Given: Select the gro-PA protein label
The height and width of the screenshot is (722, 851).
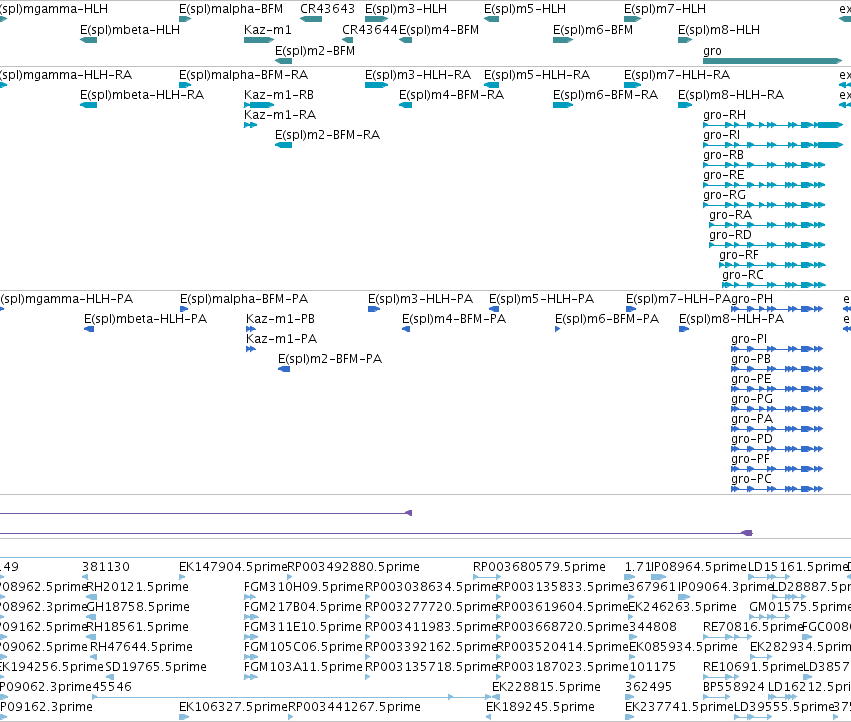Looking at the screenshot, I should 752,420.
